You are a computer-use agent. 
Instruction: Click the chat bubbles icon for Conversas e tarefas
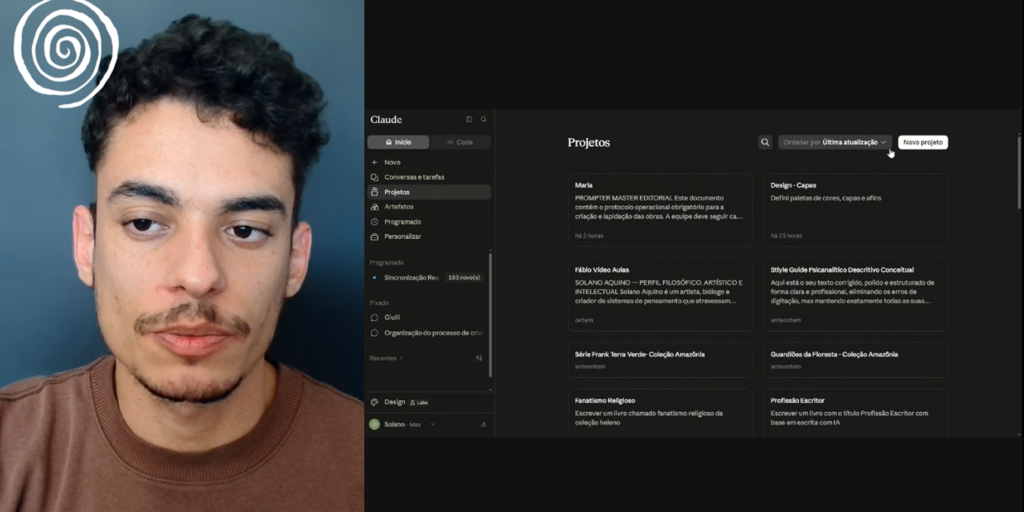pyautogui.click(x=374, y=177)
